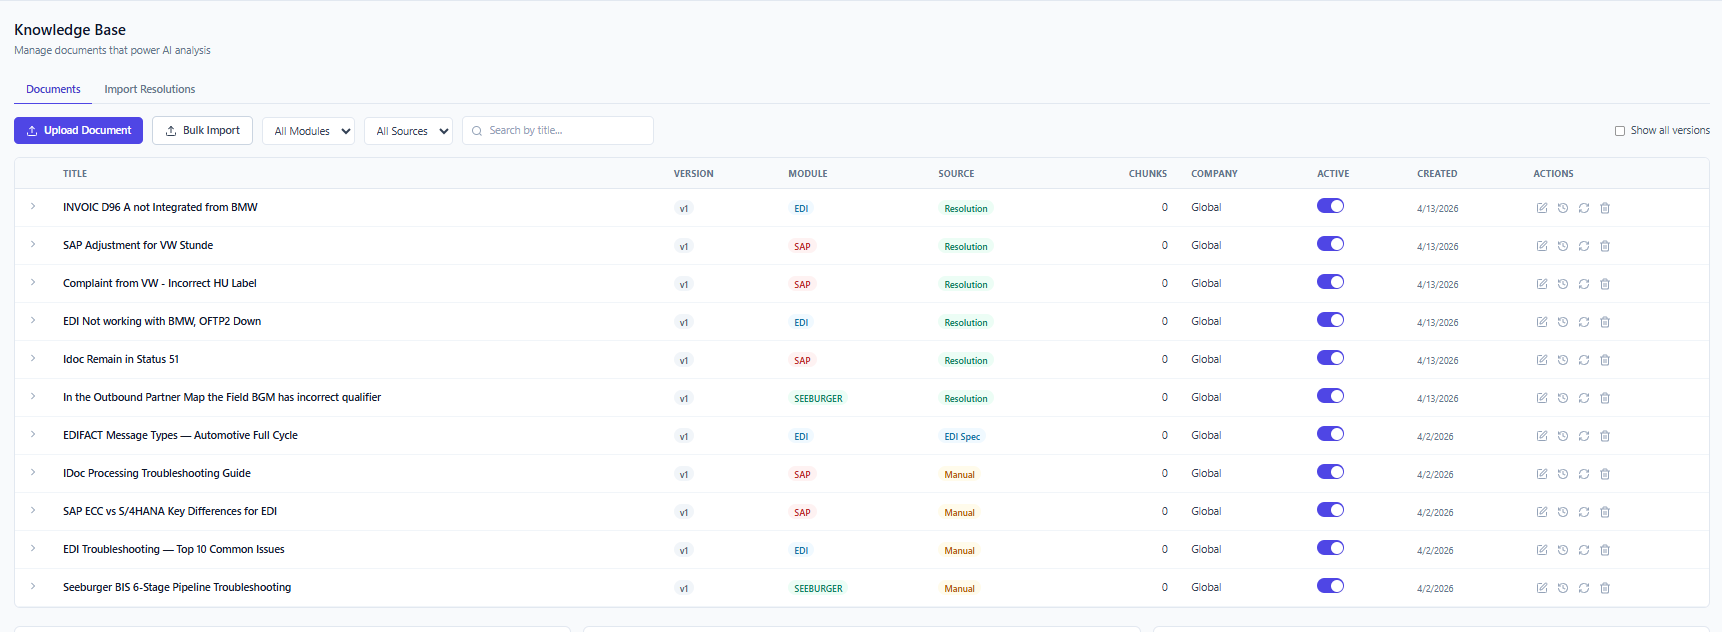Viewport: 1722px width, 632px height.
Task: Deactivate INVOIC D96 A document toggle
Action: 1330,206
